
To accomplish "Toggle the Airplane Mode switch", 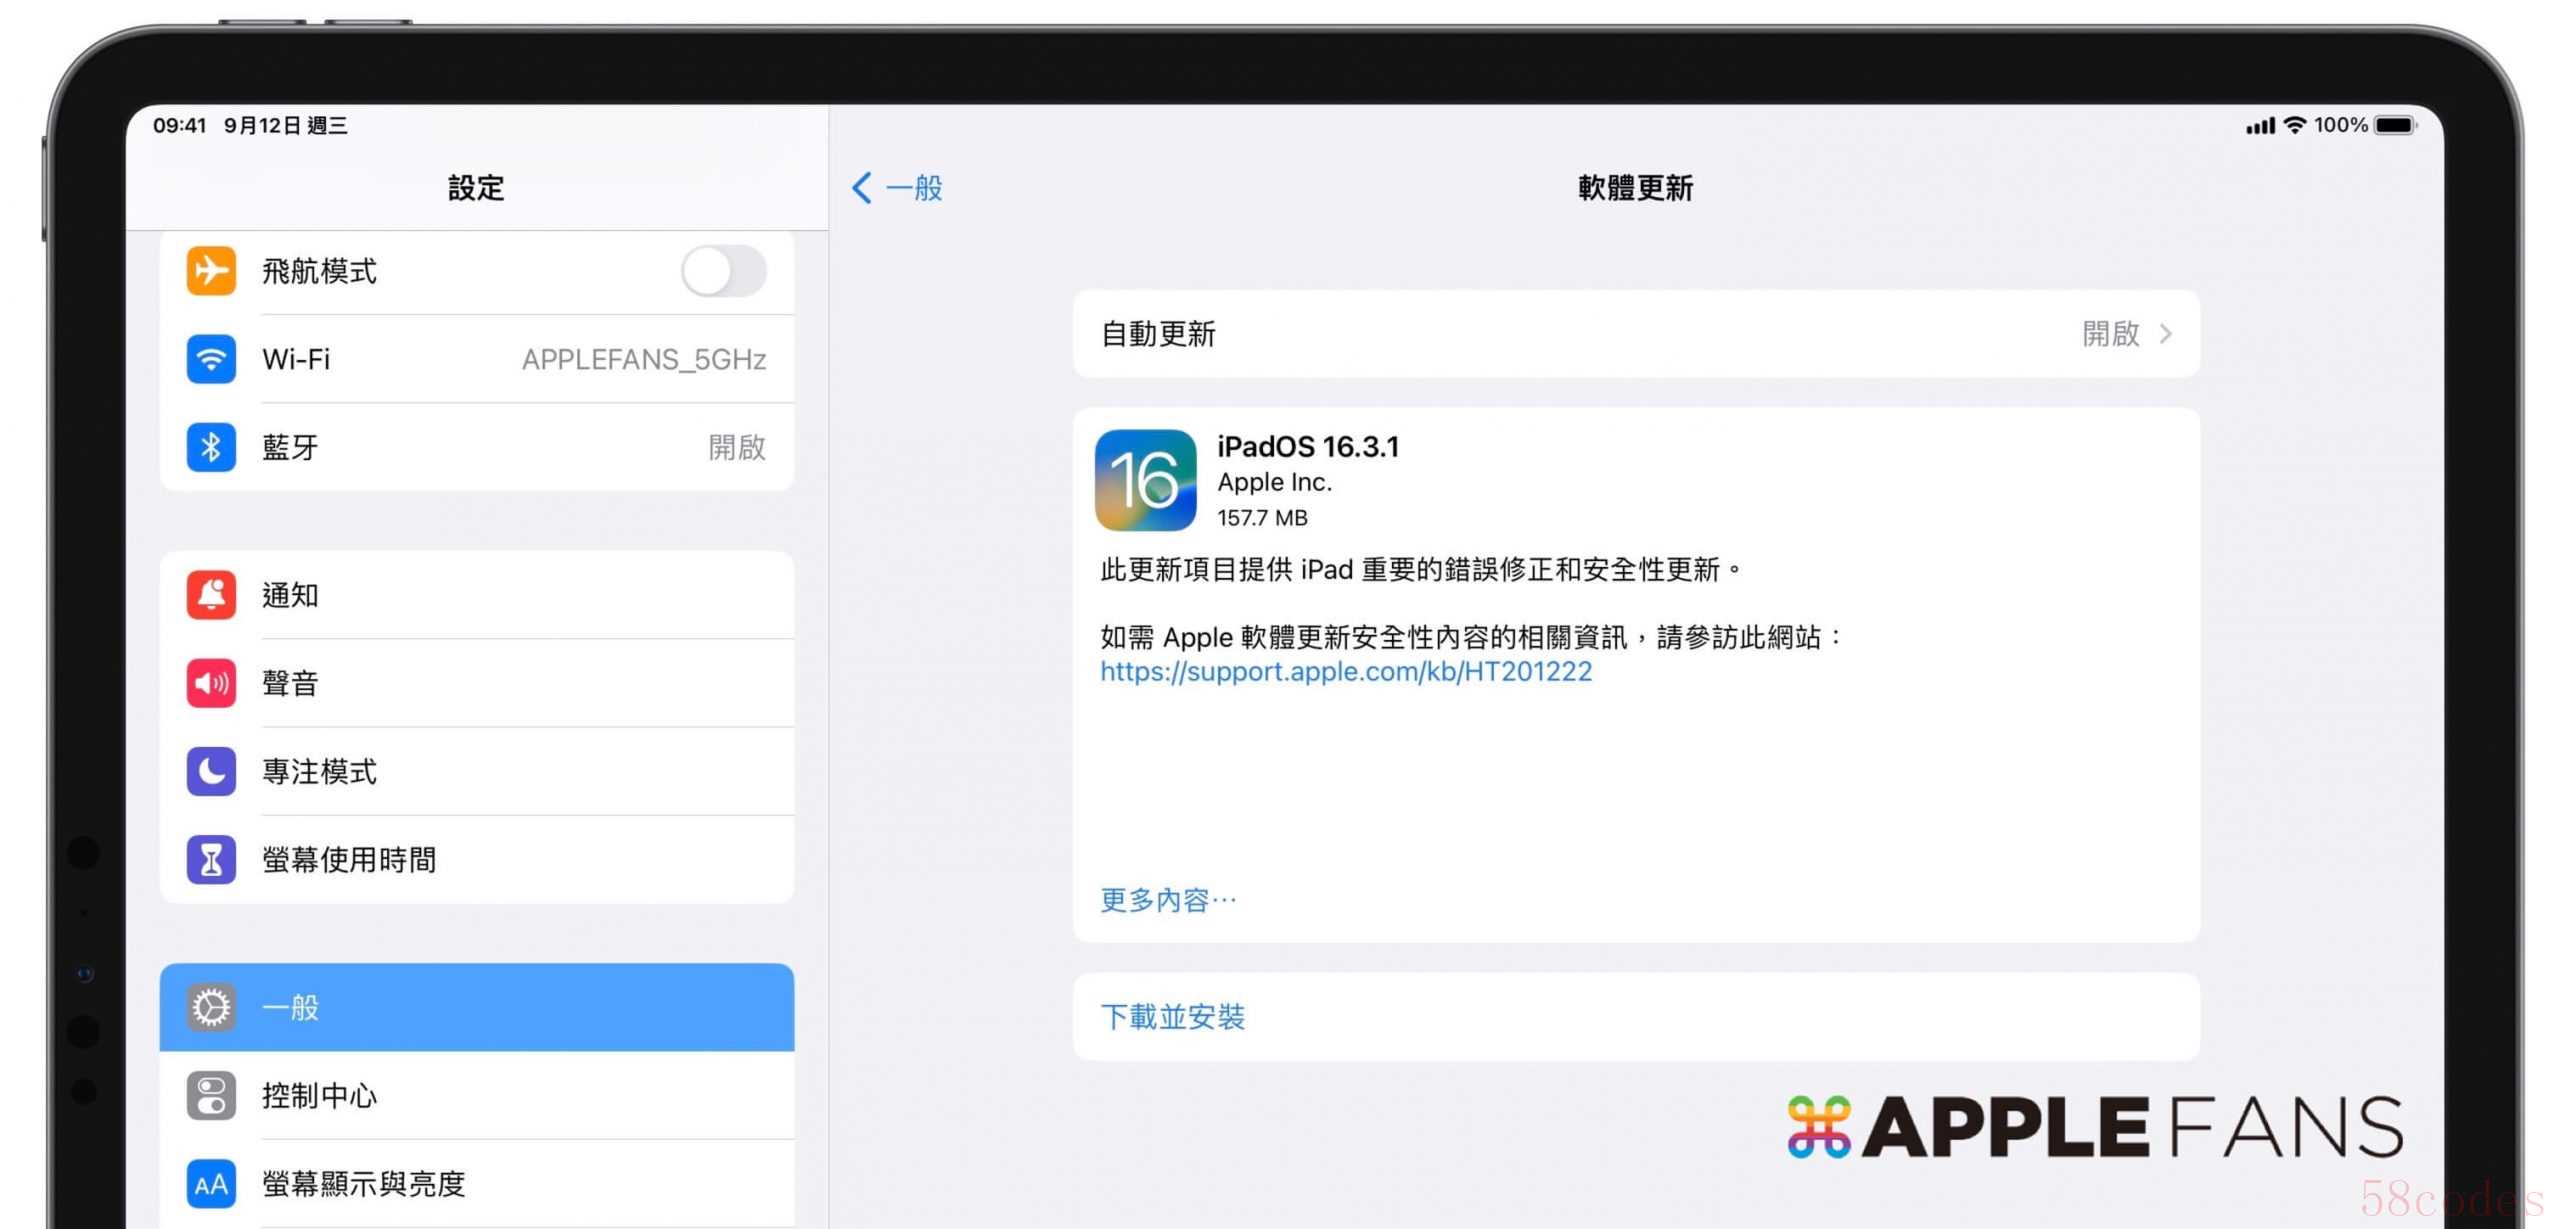I will pos(724,271).
